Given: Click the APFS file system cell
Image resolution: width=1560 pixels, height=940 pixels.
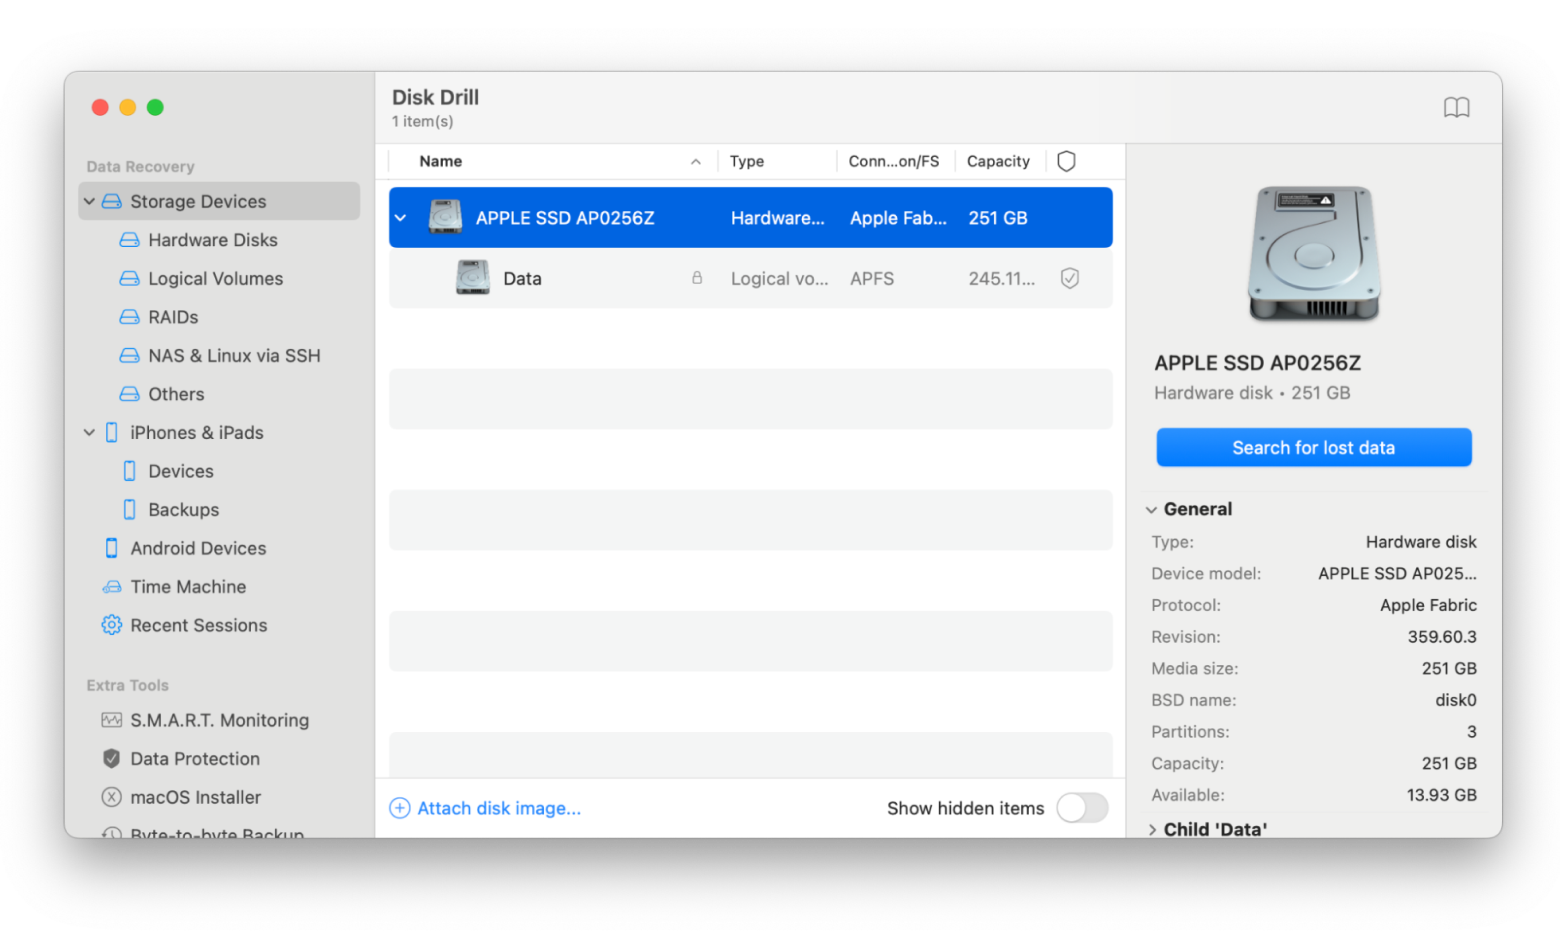Looking at the screenshot, I should pos(871,279).
